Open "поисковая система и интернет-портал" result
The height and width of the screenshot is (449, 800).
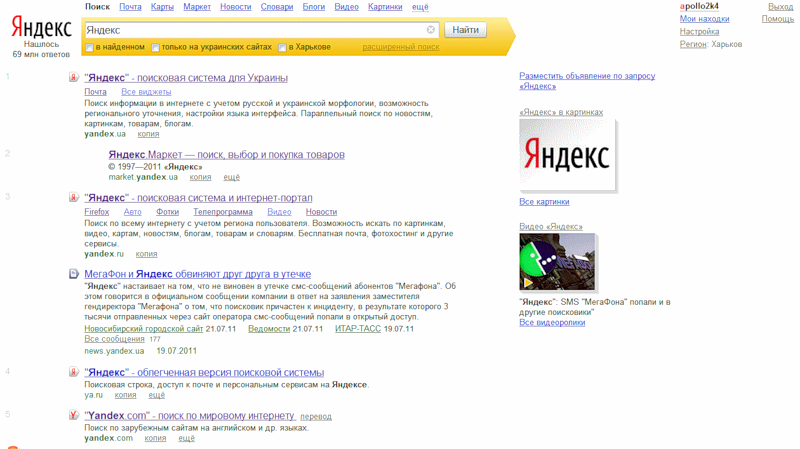pyautogui.click(x=198, y=197)
